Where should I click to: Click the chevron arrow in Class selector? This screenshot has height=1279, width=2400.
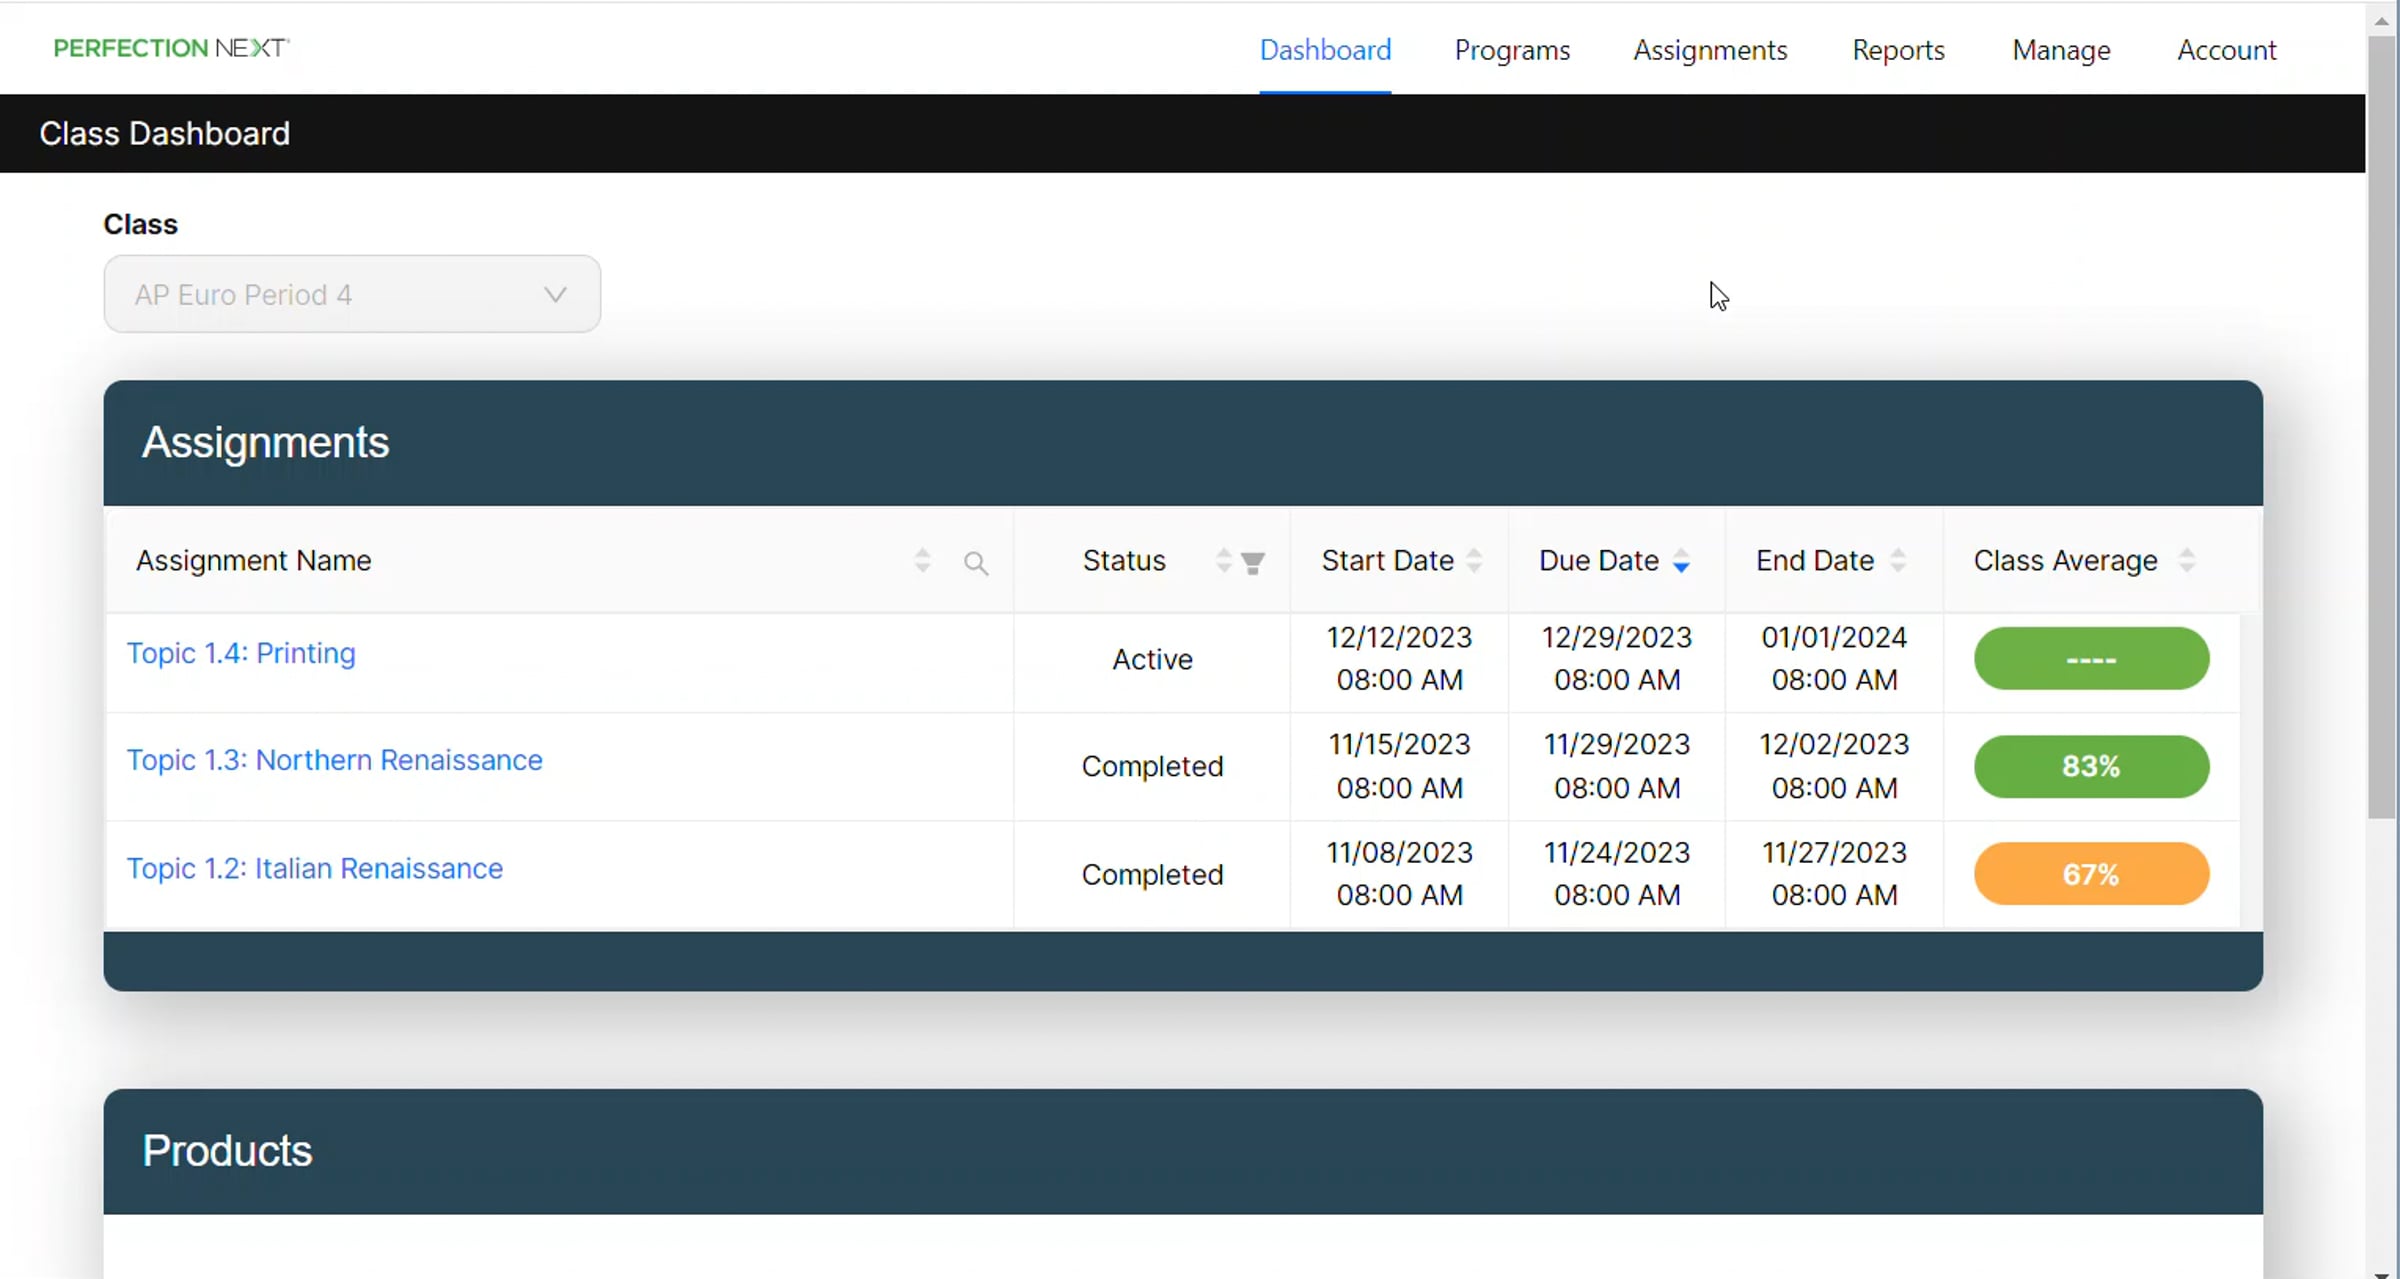click(x=555, y=294)
